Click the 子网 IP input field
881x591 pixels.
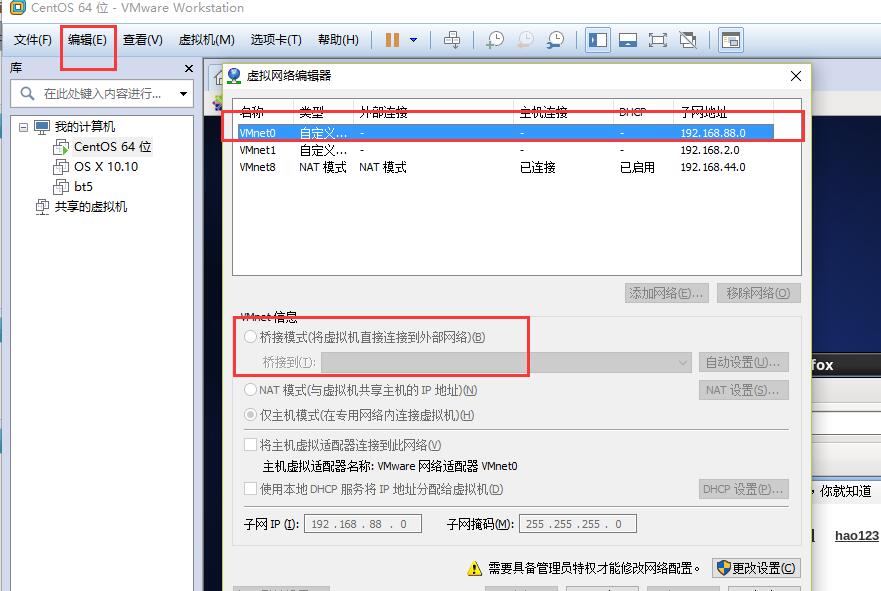363,524
